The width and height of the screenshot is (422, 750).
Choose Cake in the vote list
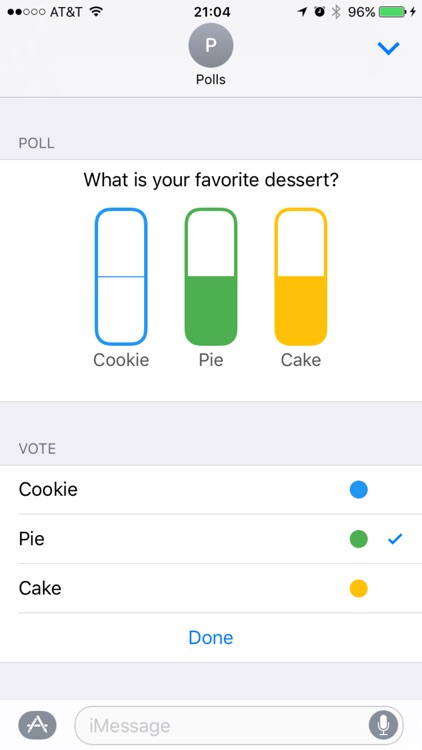pyautogui.click(x=211, y=588)
